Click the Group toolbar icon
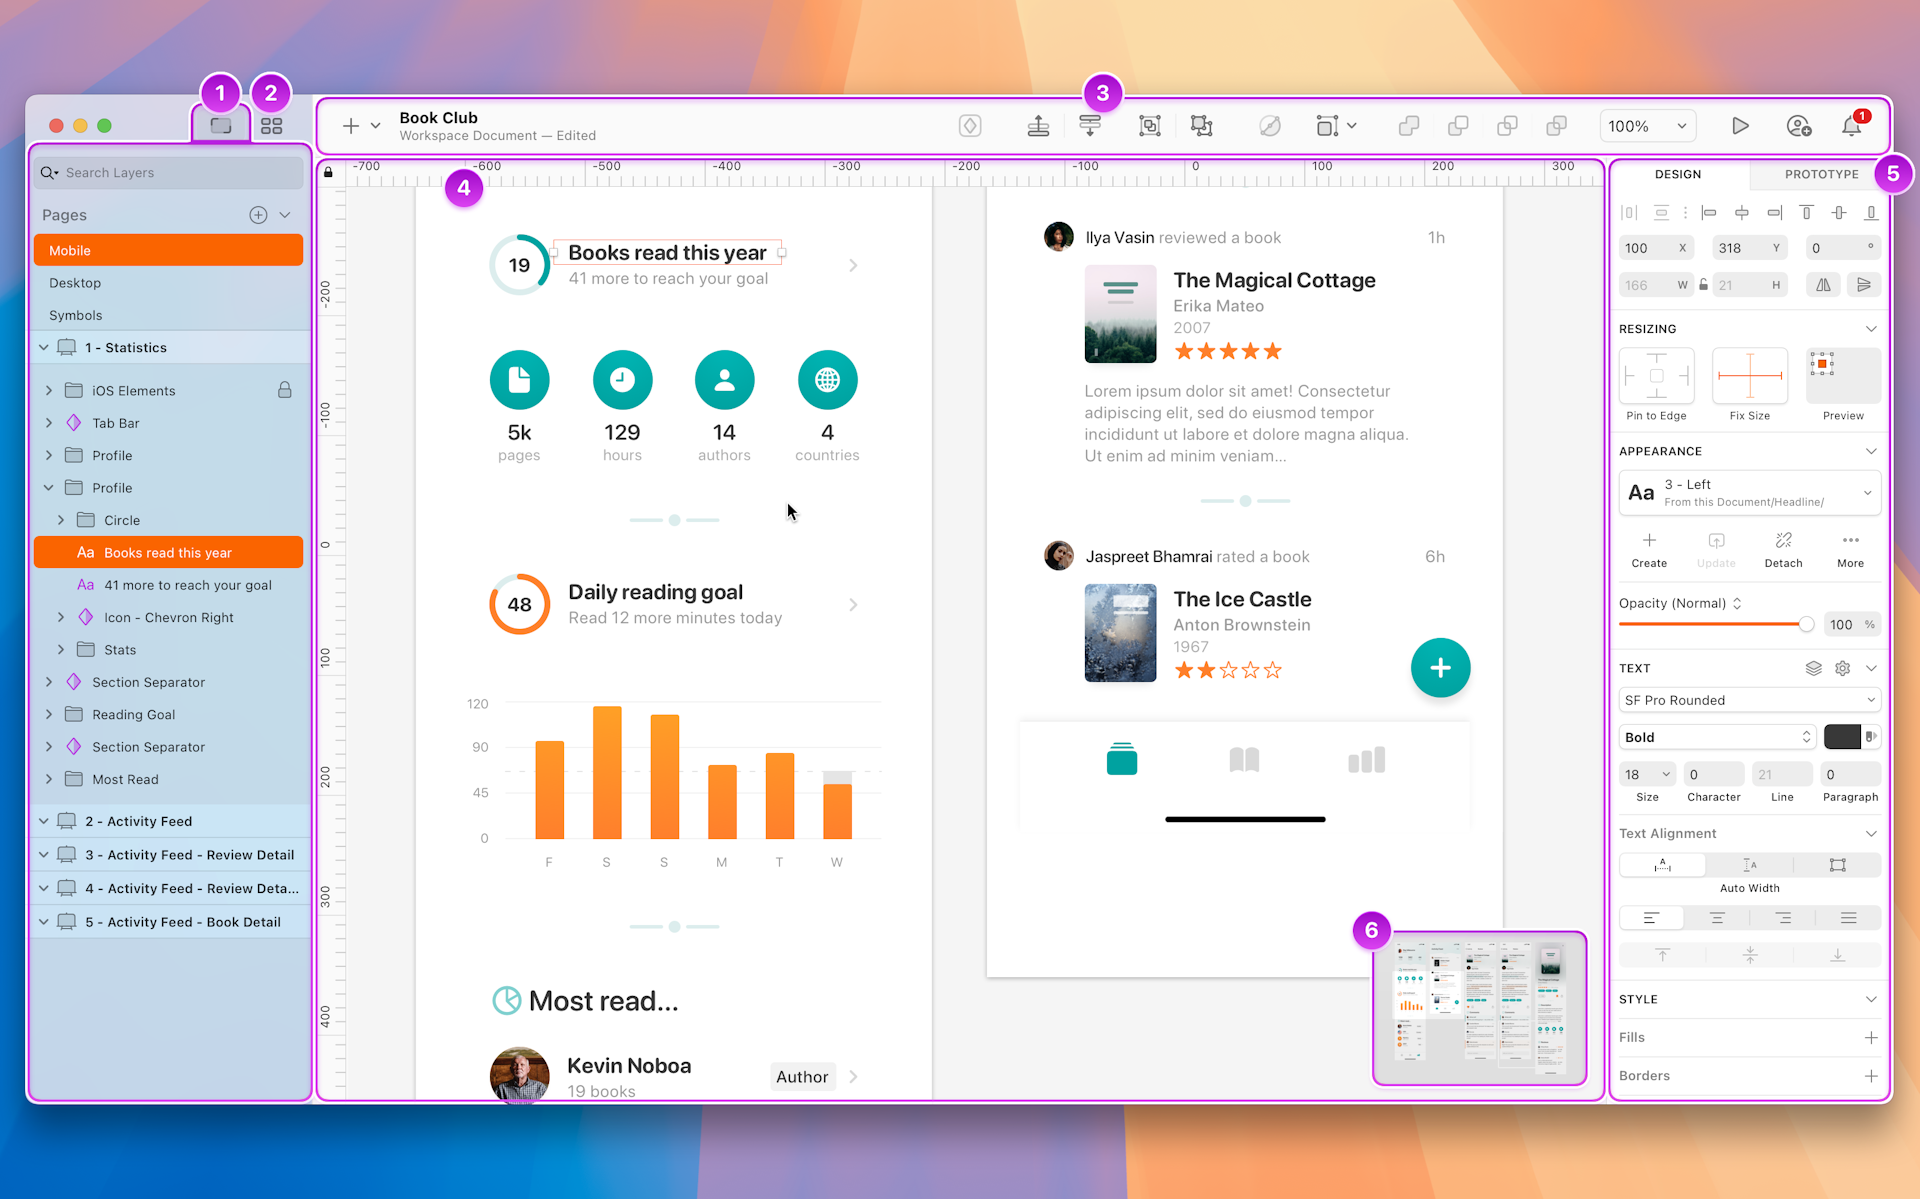1920x1199 pixels. tap(1150, 126)
